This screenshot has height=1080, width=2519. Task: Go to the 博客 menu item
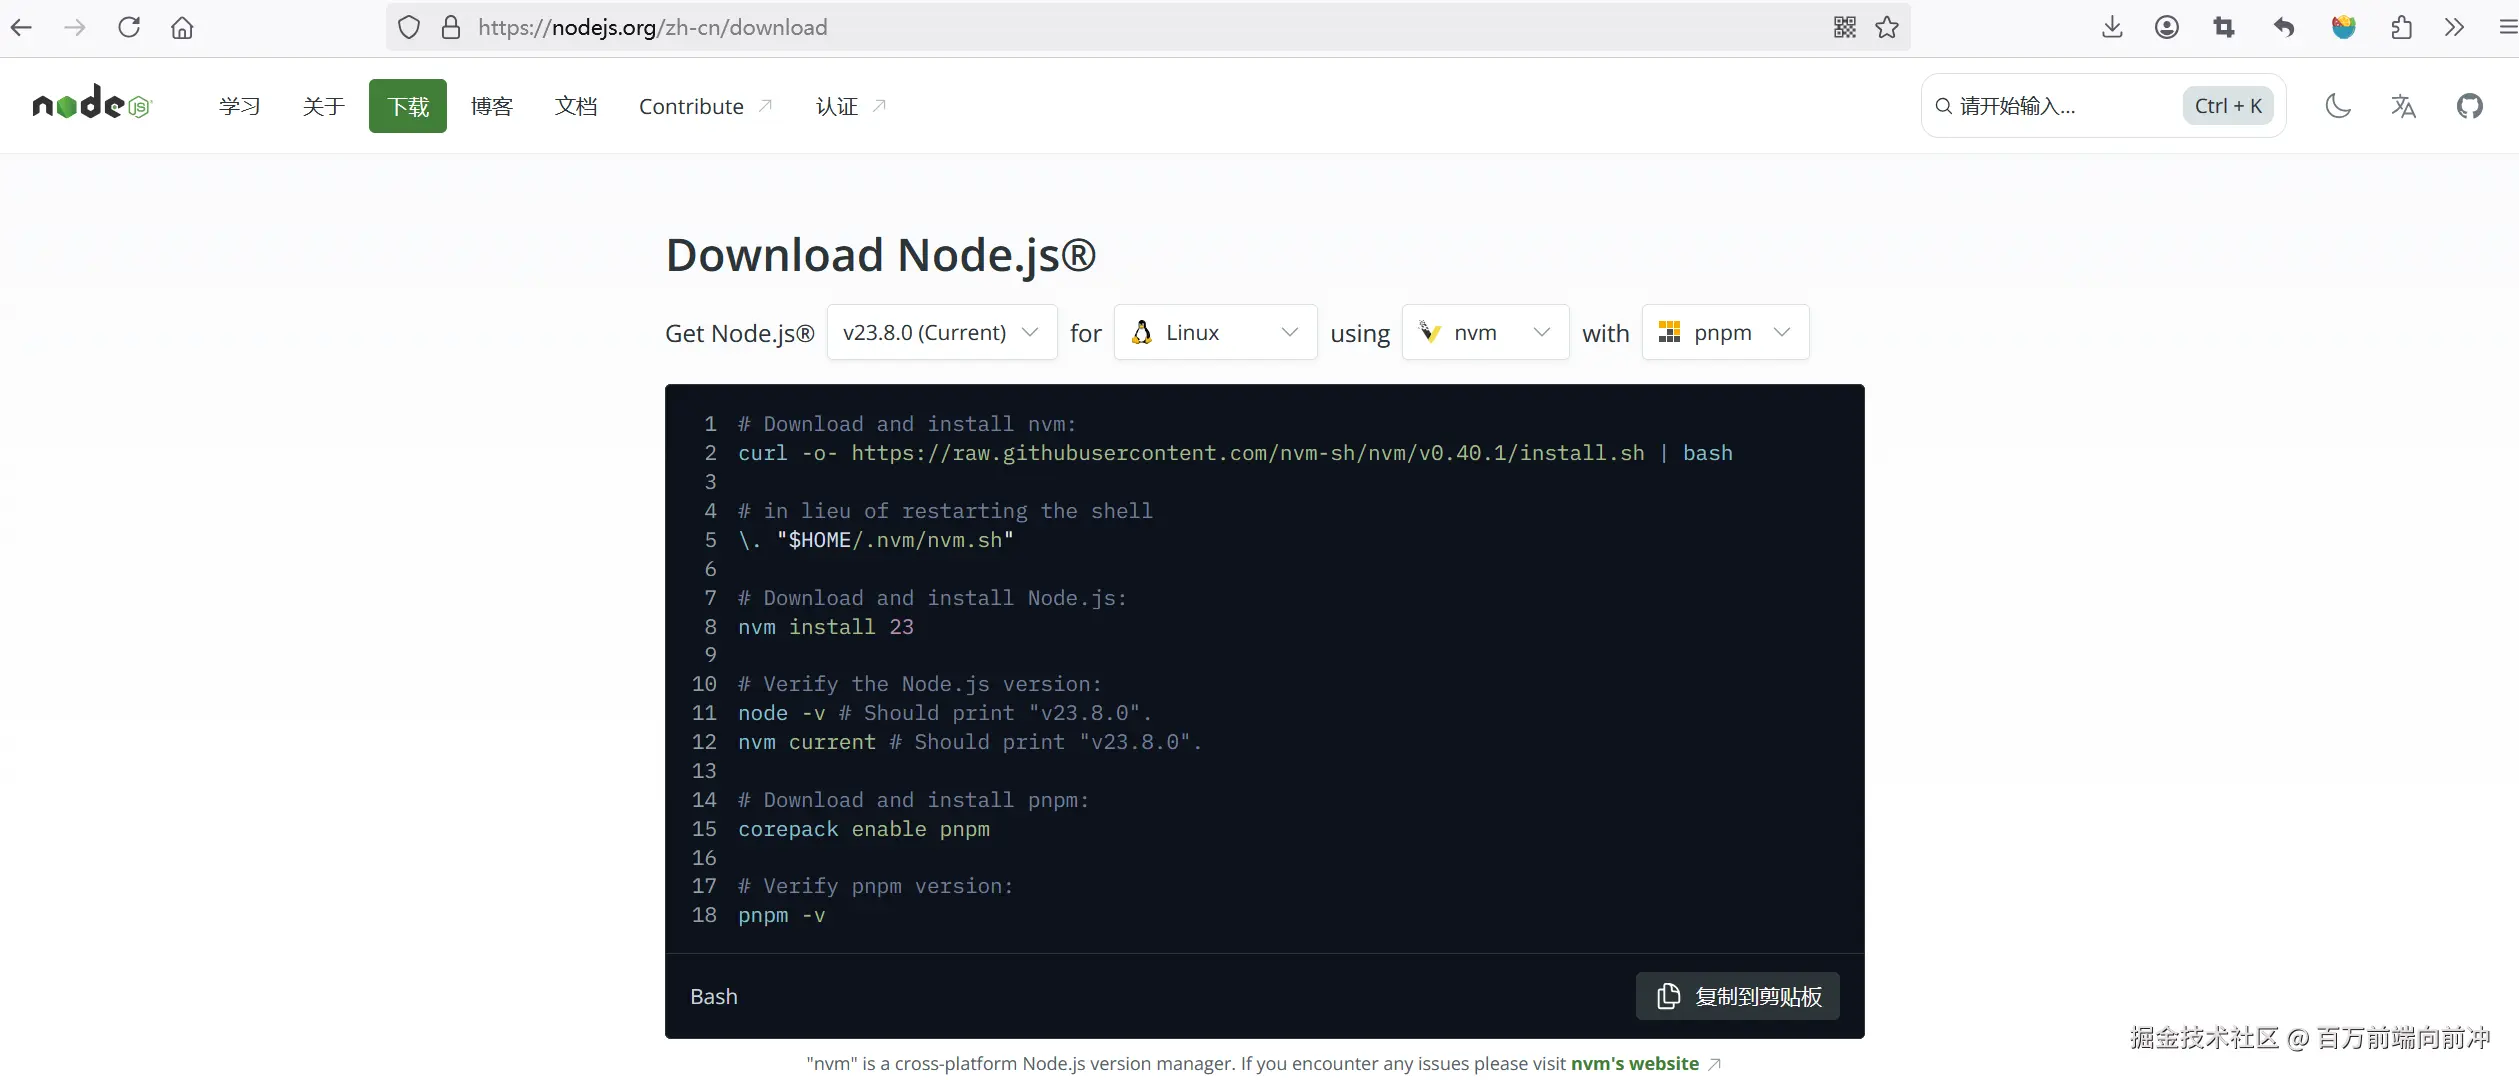tap(491, 106)
